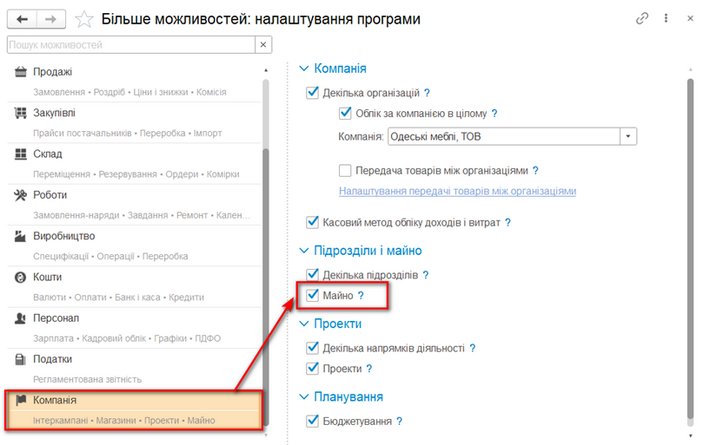Collapse the Планування section

click(x=305, y=397)
